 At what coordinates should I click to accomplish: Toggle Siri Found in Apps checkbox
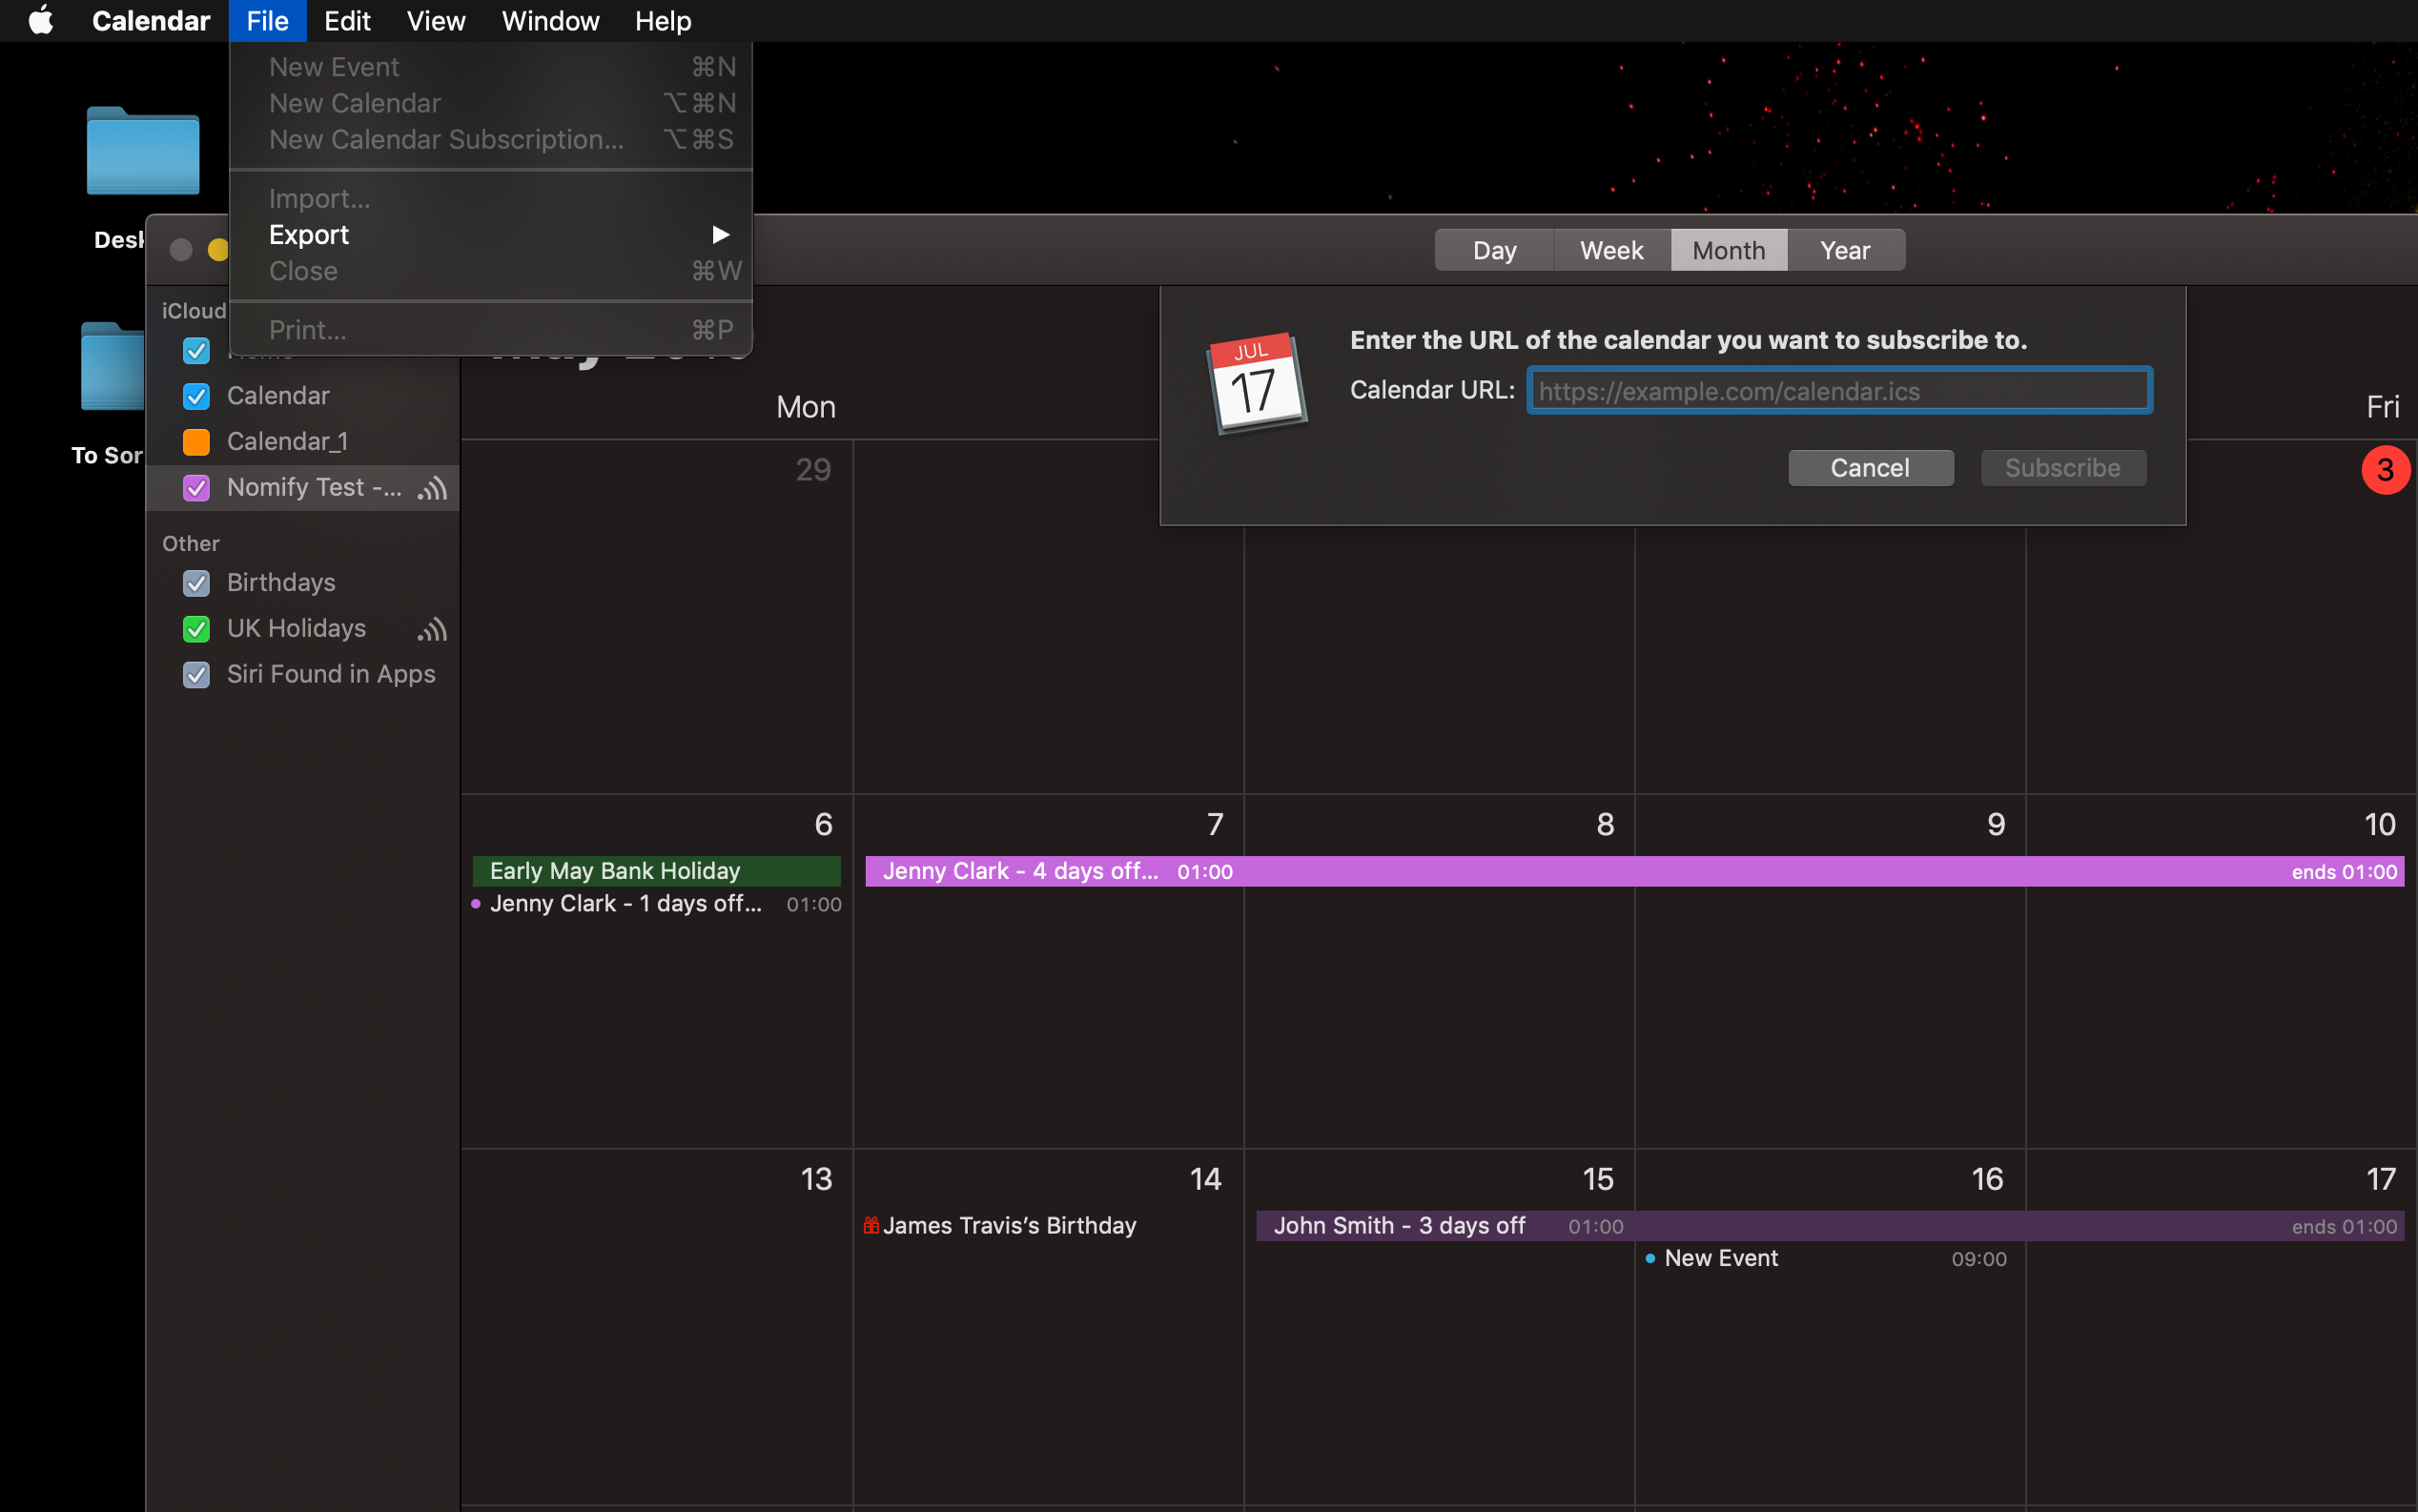[196, 675]
